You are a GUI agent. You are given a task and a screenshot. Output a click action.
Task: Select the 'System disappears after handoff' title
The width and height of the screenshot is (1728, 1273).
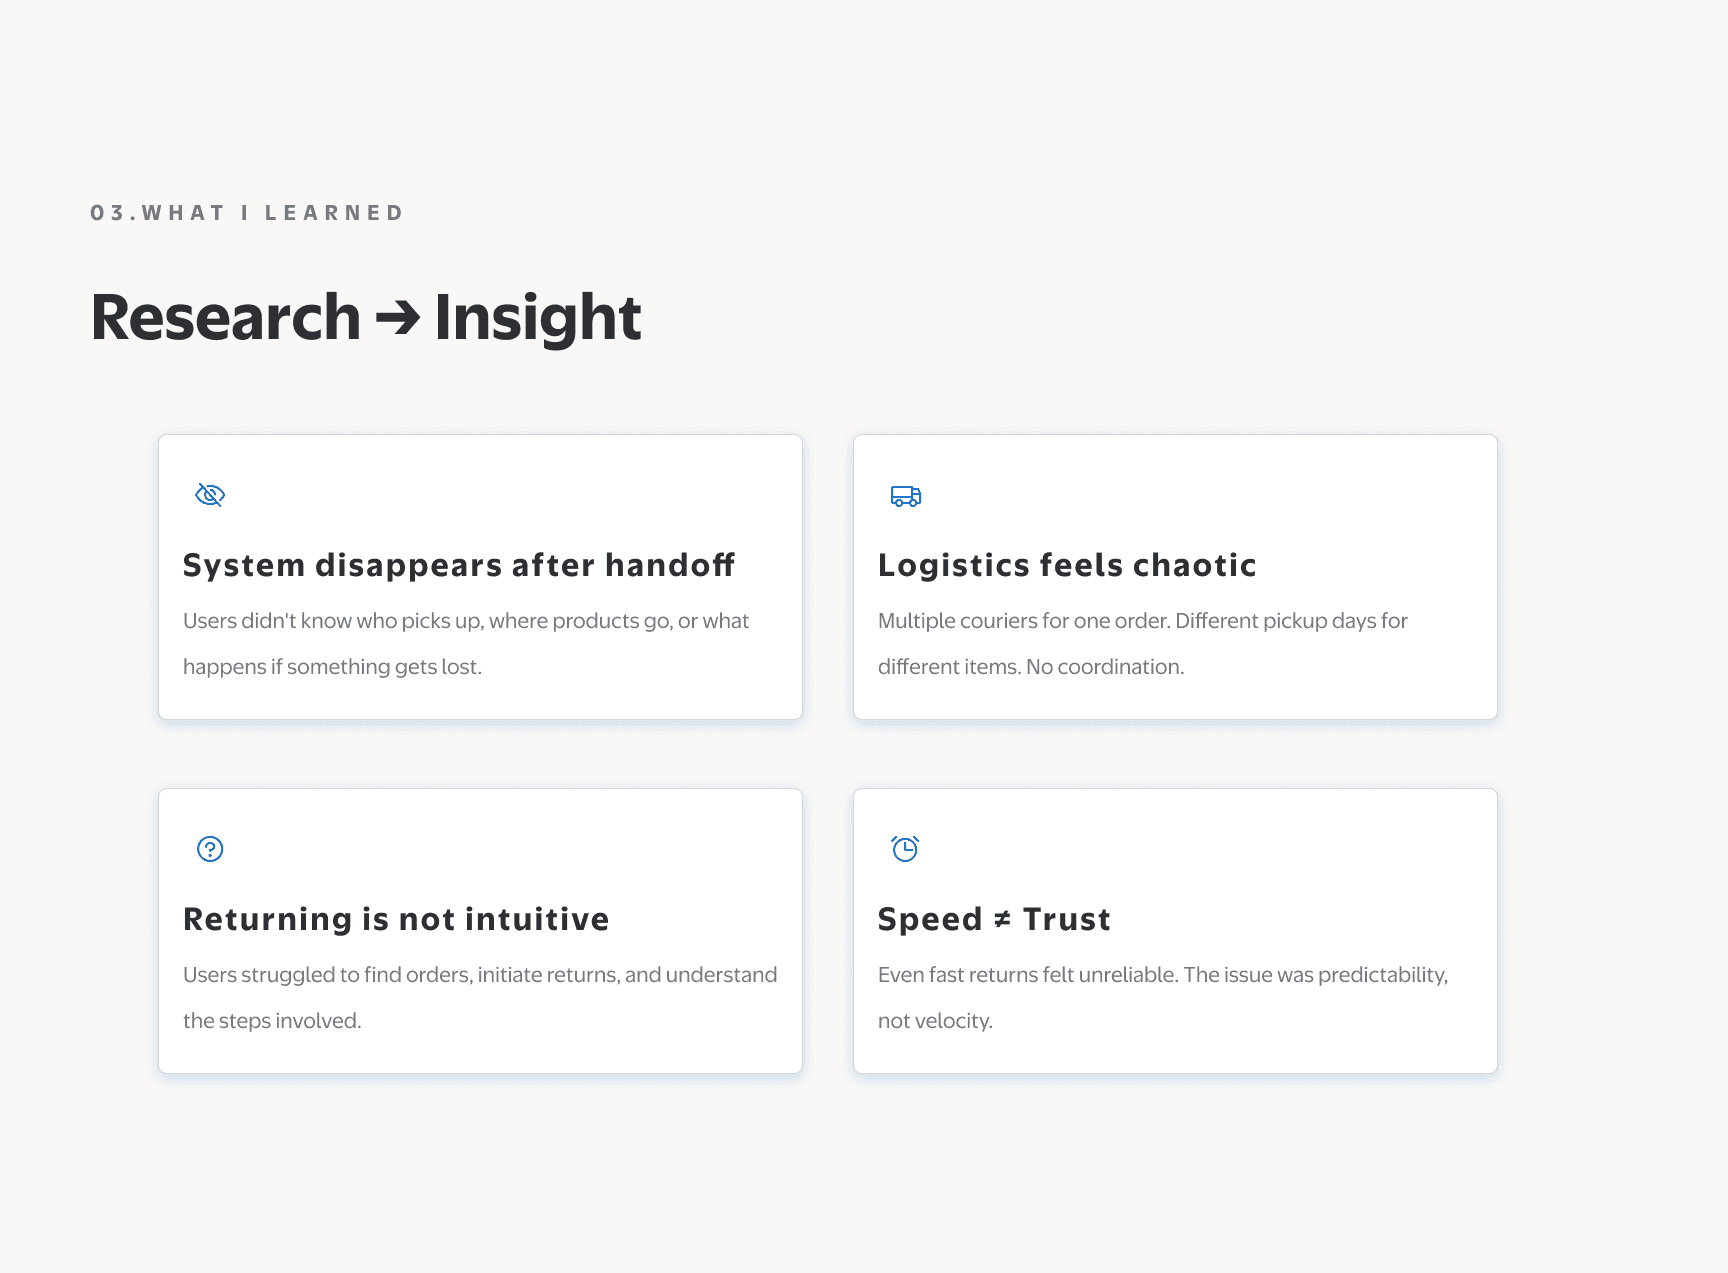(459, 565)
